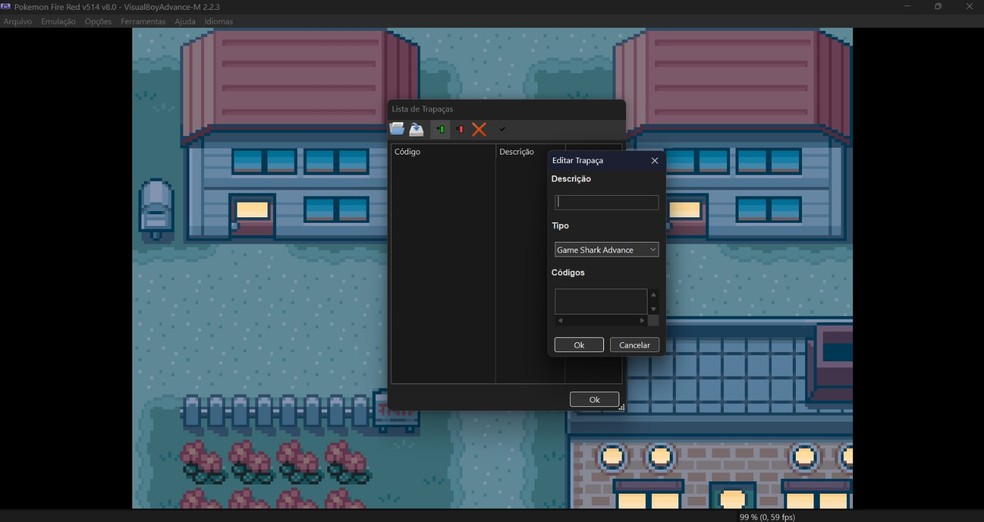The image size is (984, 522).
Task: Click the Códigos scroll down arrow
Action: click(653, 309)
